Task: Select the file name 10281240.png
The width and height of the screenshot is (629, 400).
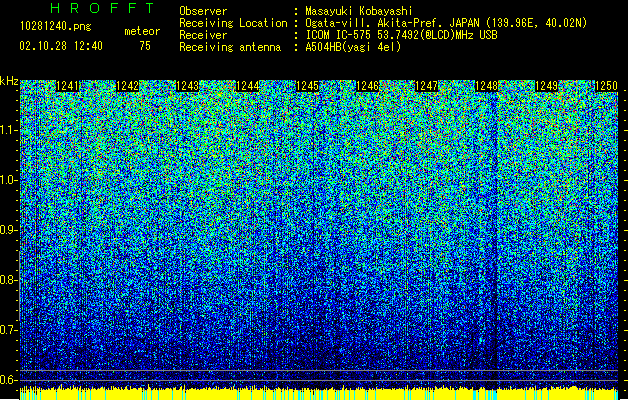Action: click(55, 26)
